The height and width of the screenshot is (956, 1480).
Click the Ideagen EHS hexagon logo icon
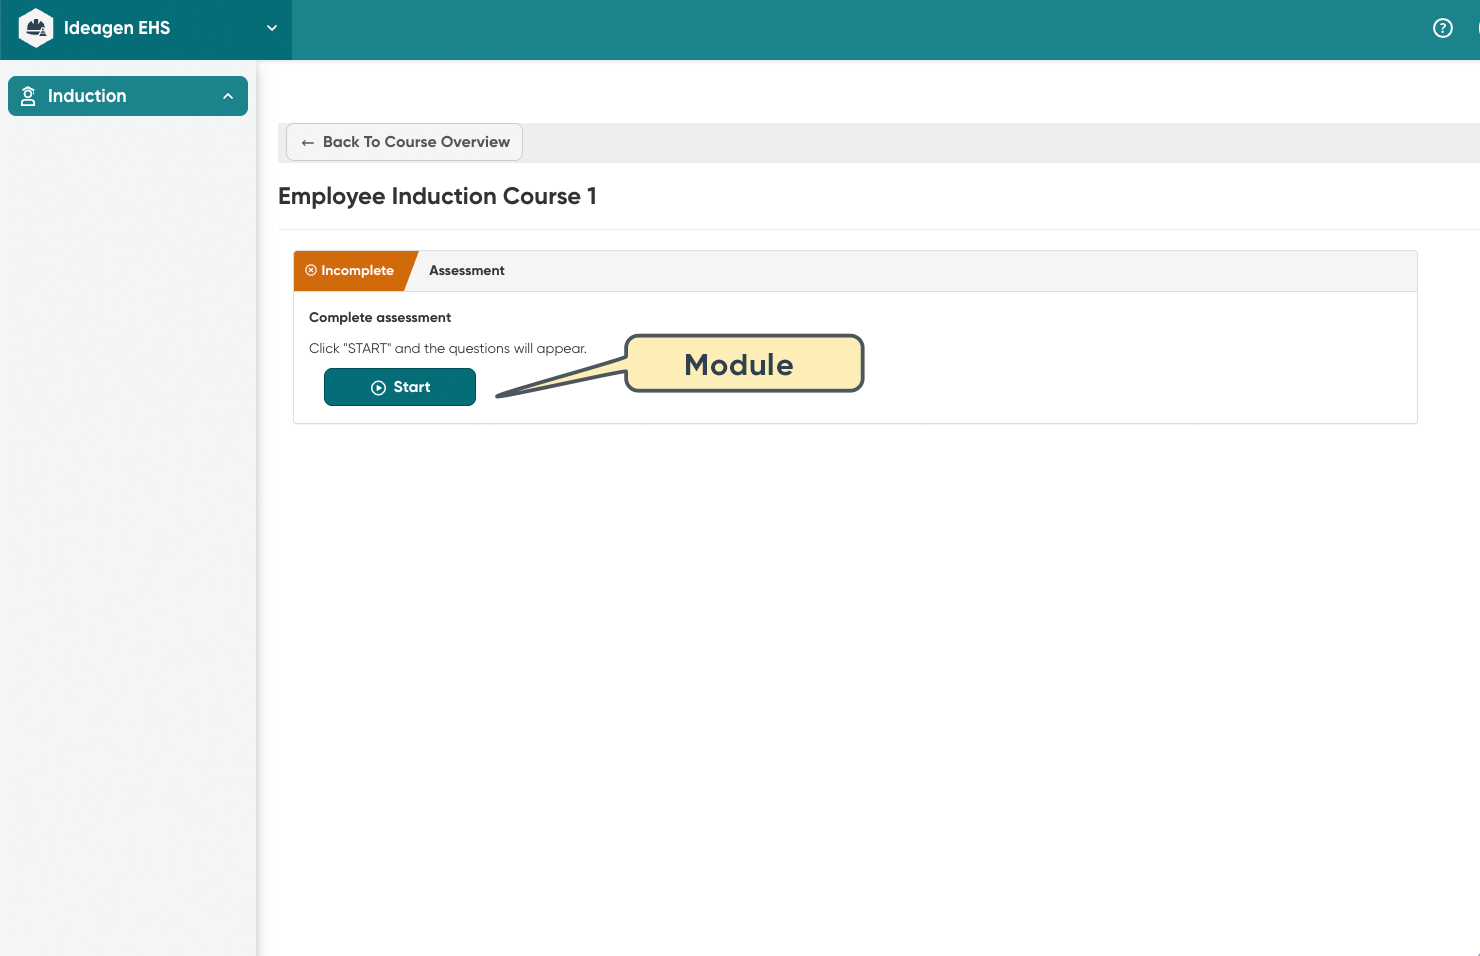(x=35, y=28)
